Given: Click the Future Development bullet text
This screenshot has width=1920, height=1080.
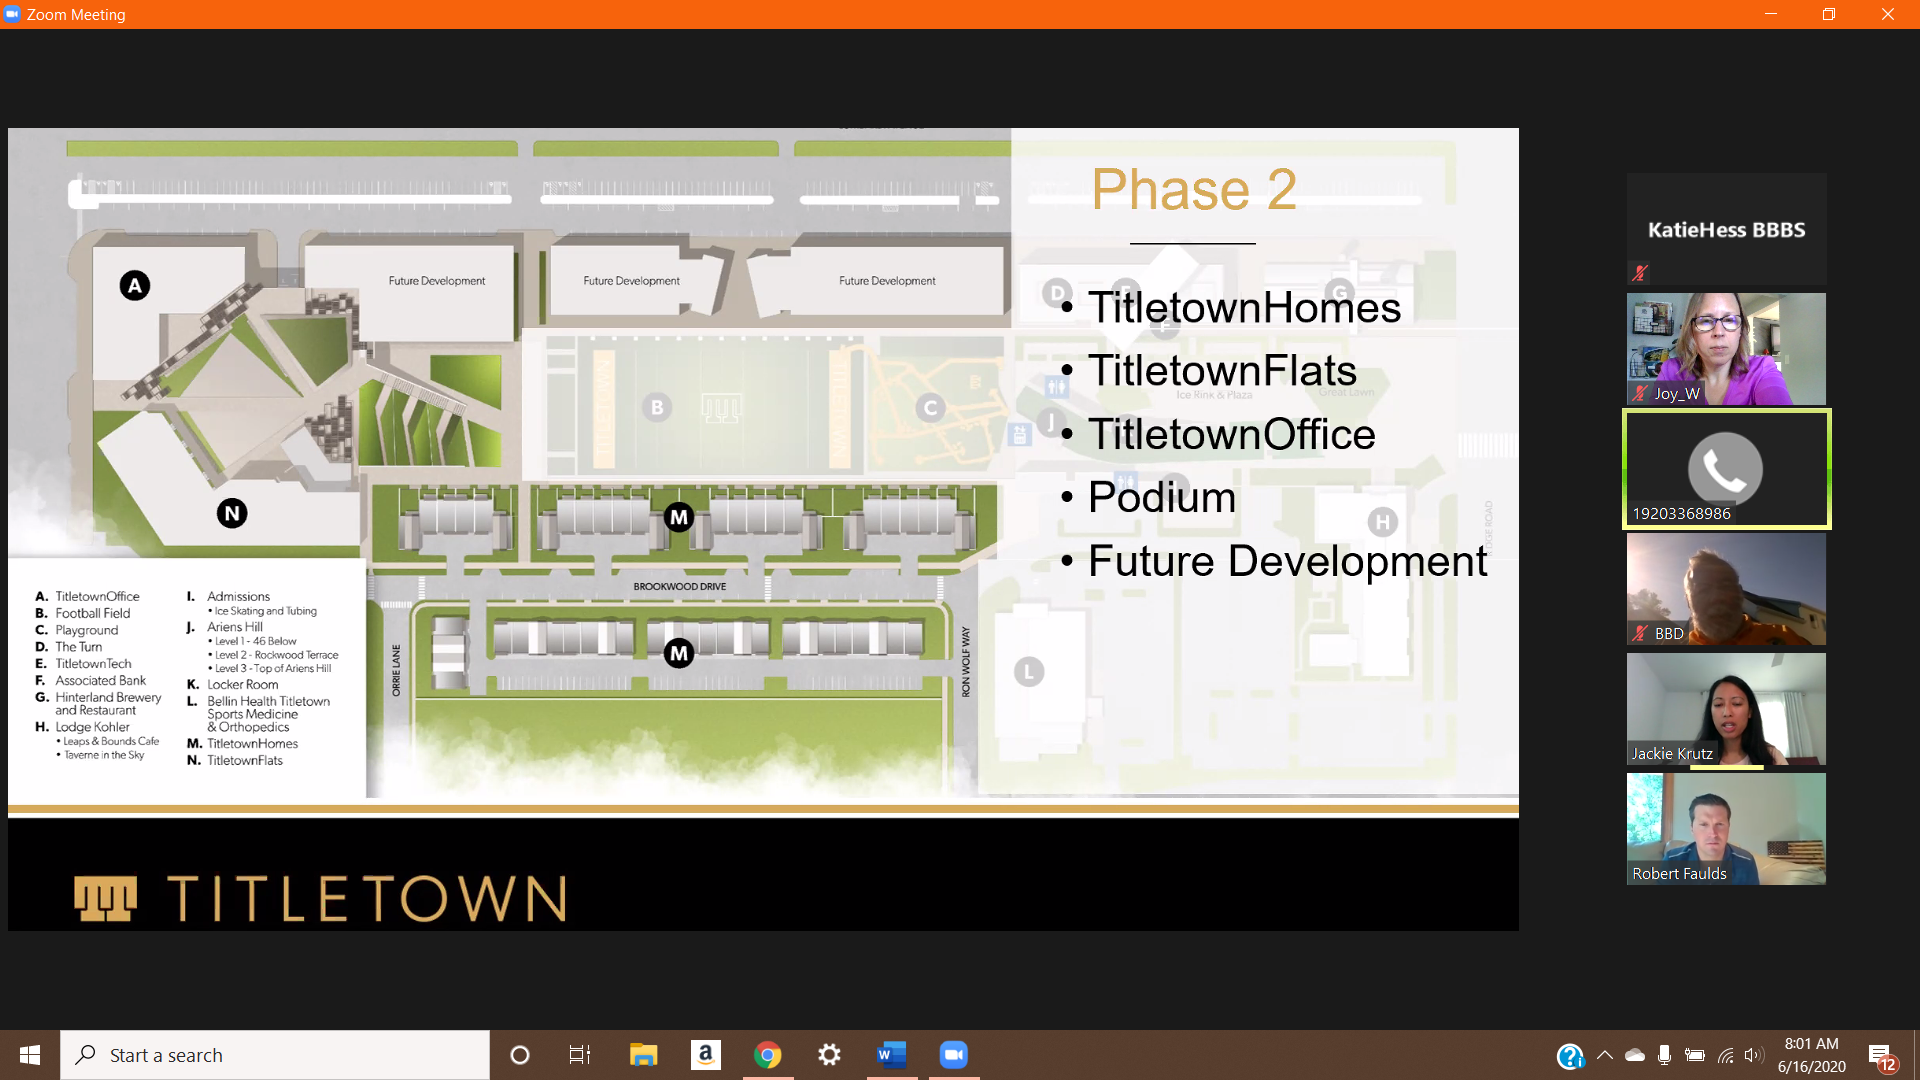Looking at the screenshot, I should 1288,561.
